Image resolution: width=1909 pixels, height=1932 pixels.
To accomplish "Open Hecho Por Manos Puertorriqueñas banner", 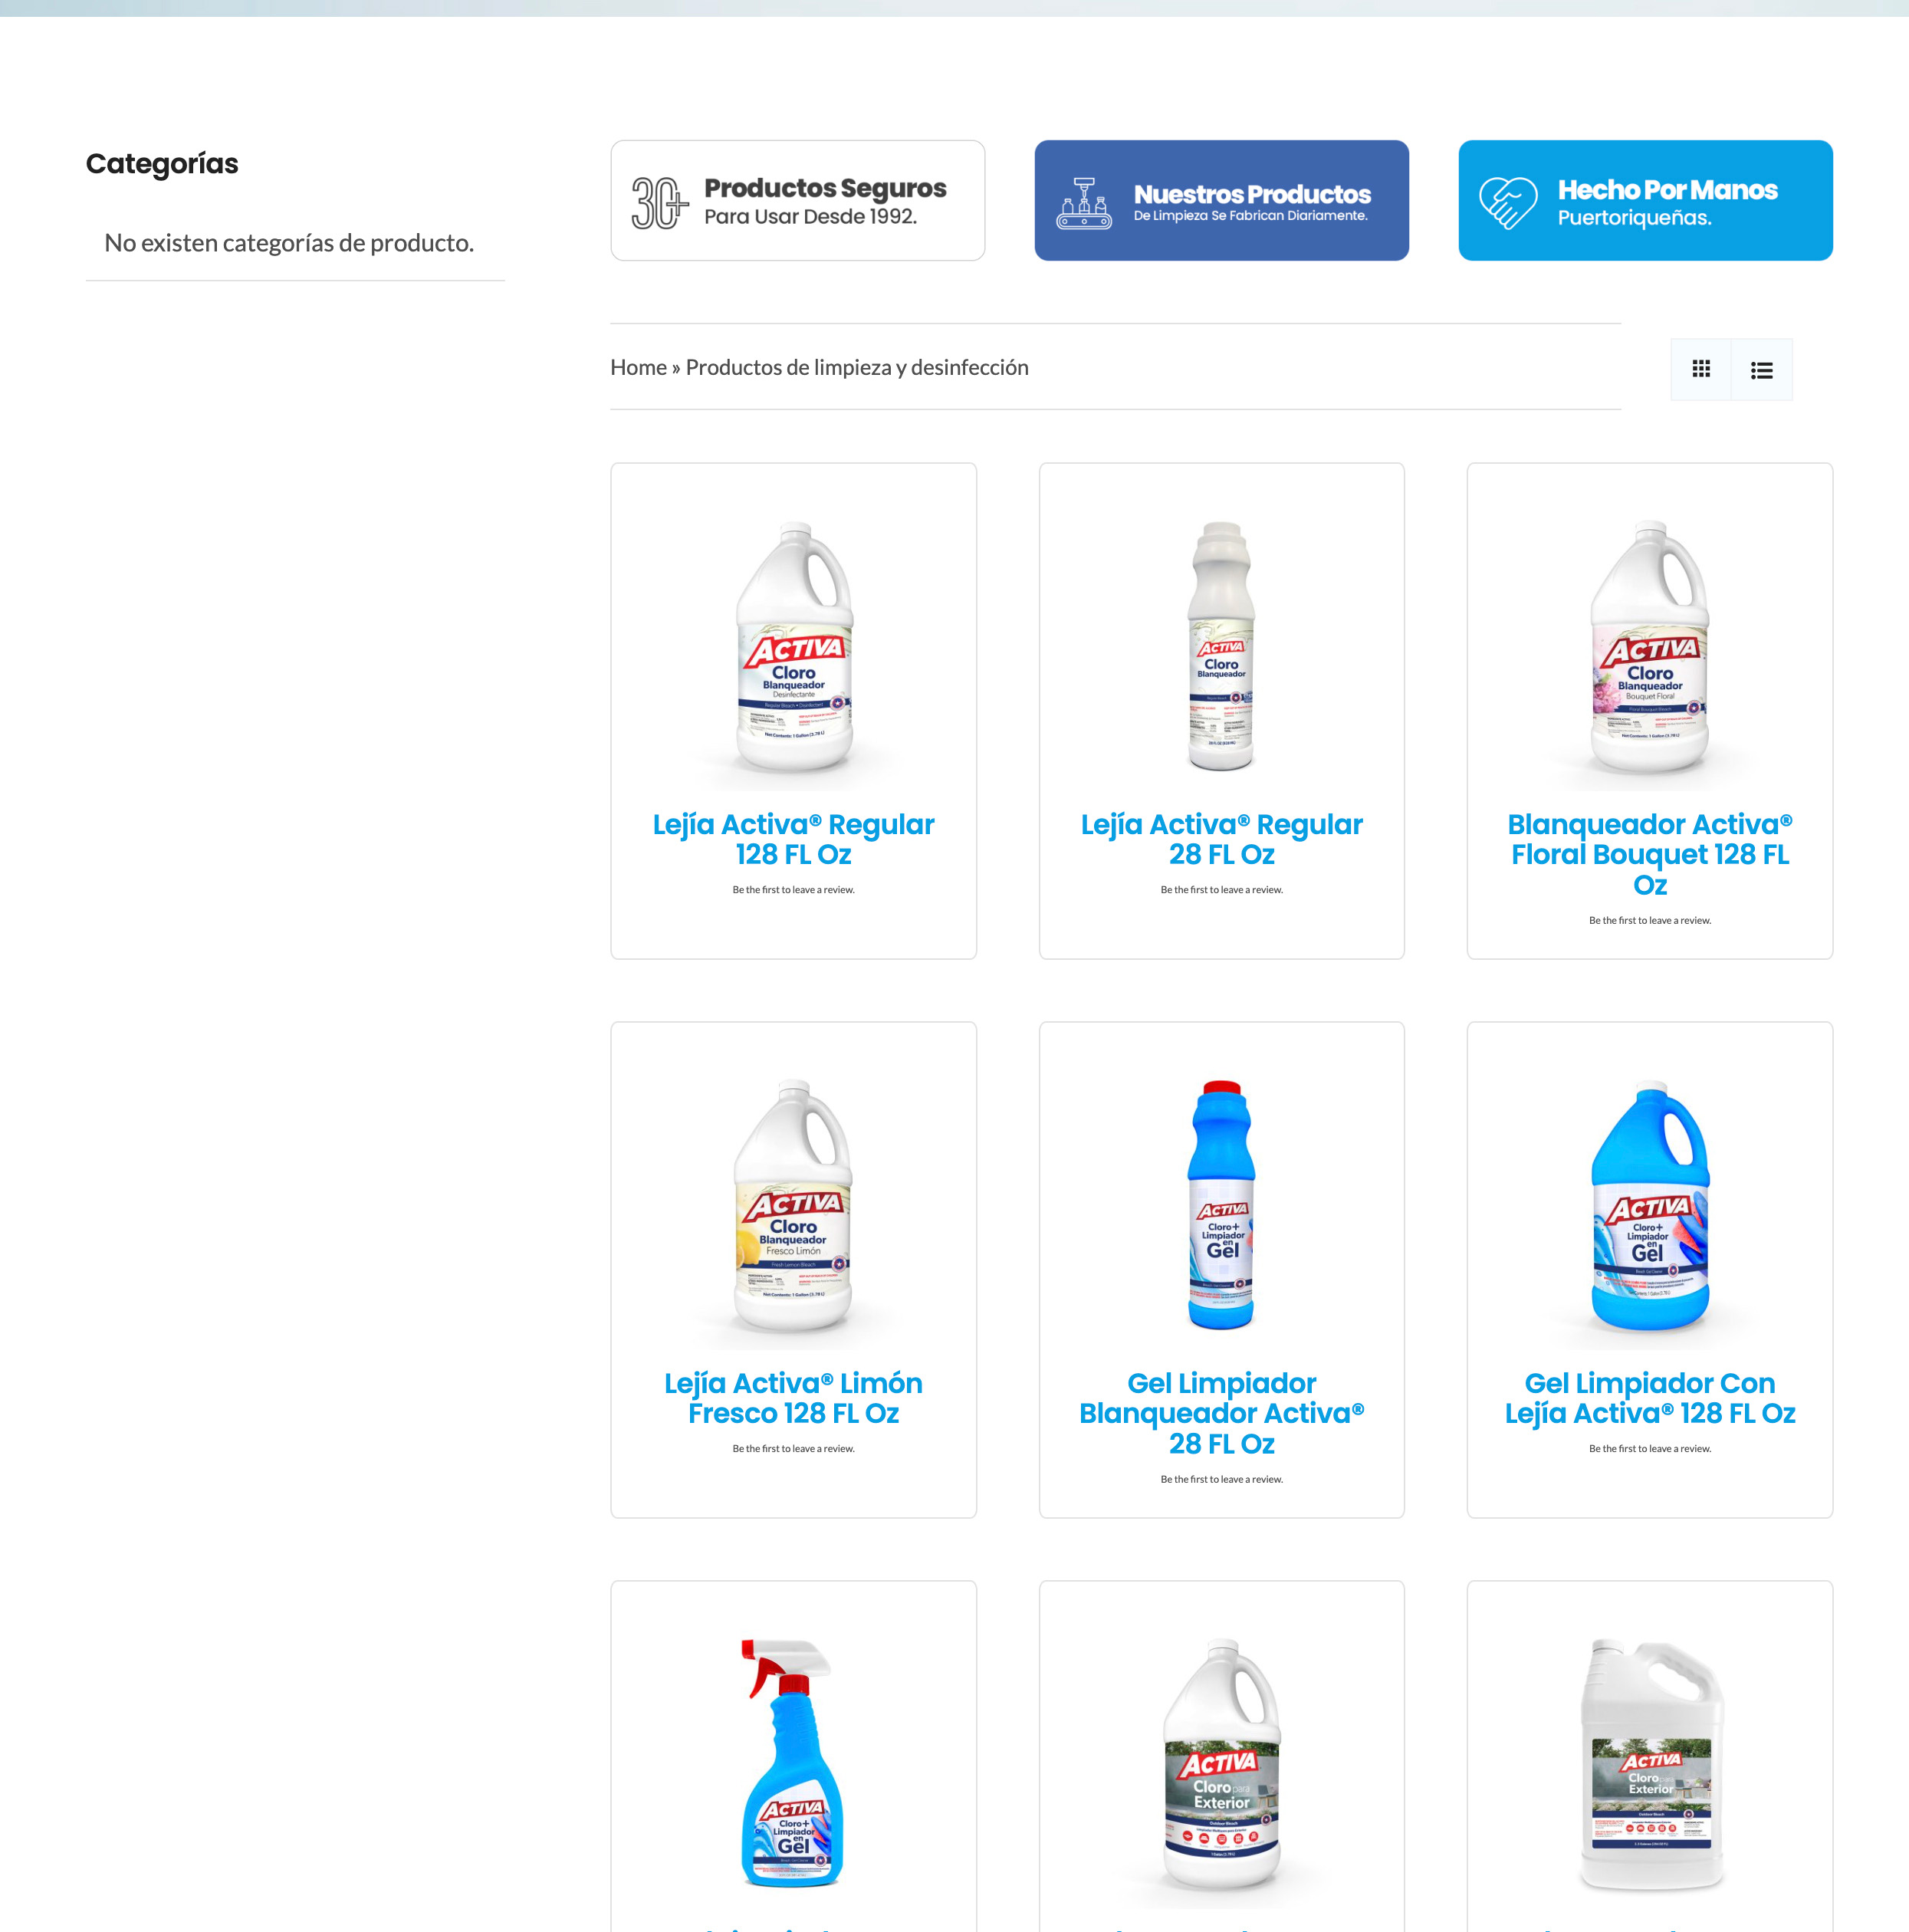I will tap(1645, 201).
